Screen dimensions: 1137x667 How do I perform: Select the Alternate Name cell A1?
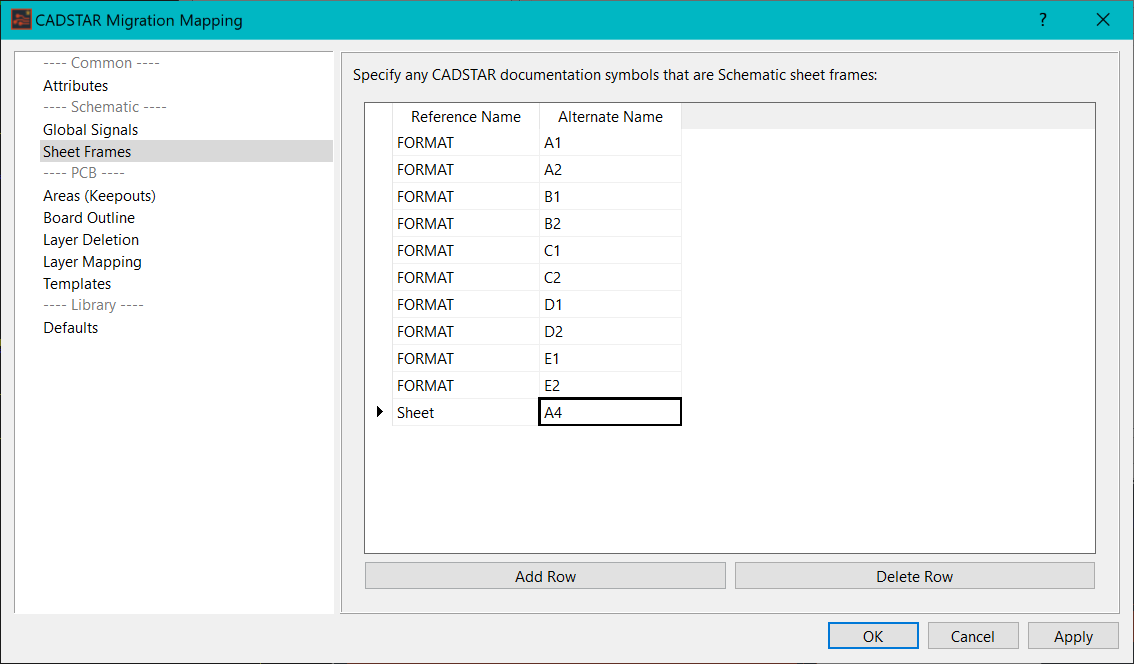611,143
